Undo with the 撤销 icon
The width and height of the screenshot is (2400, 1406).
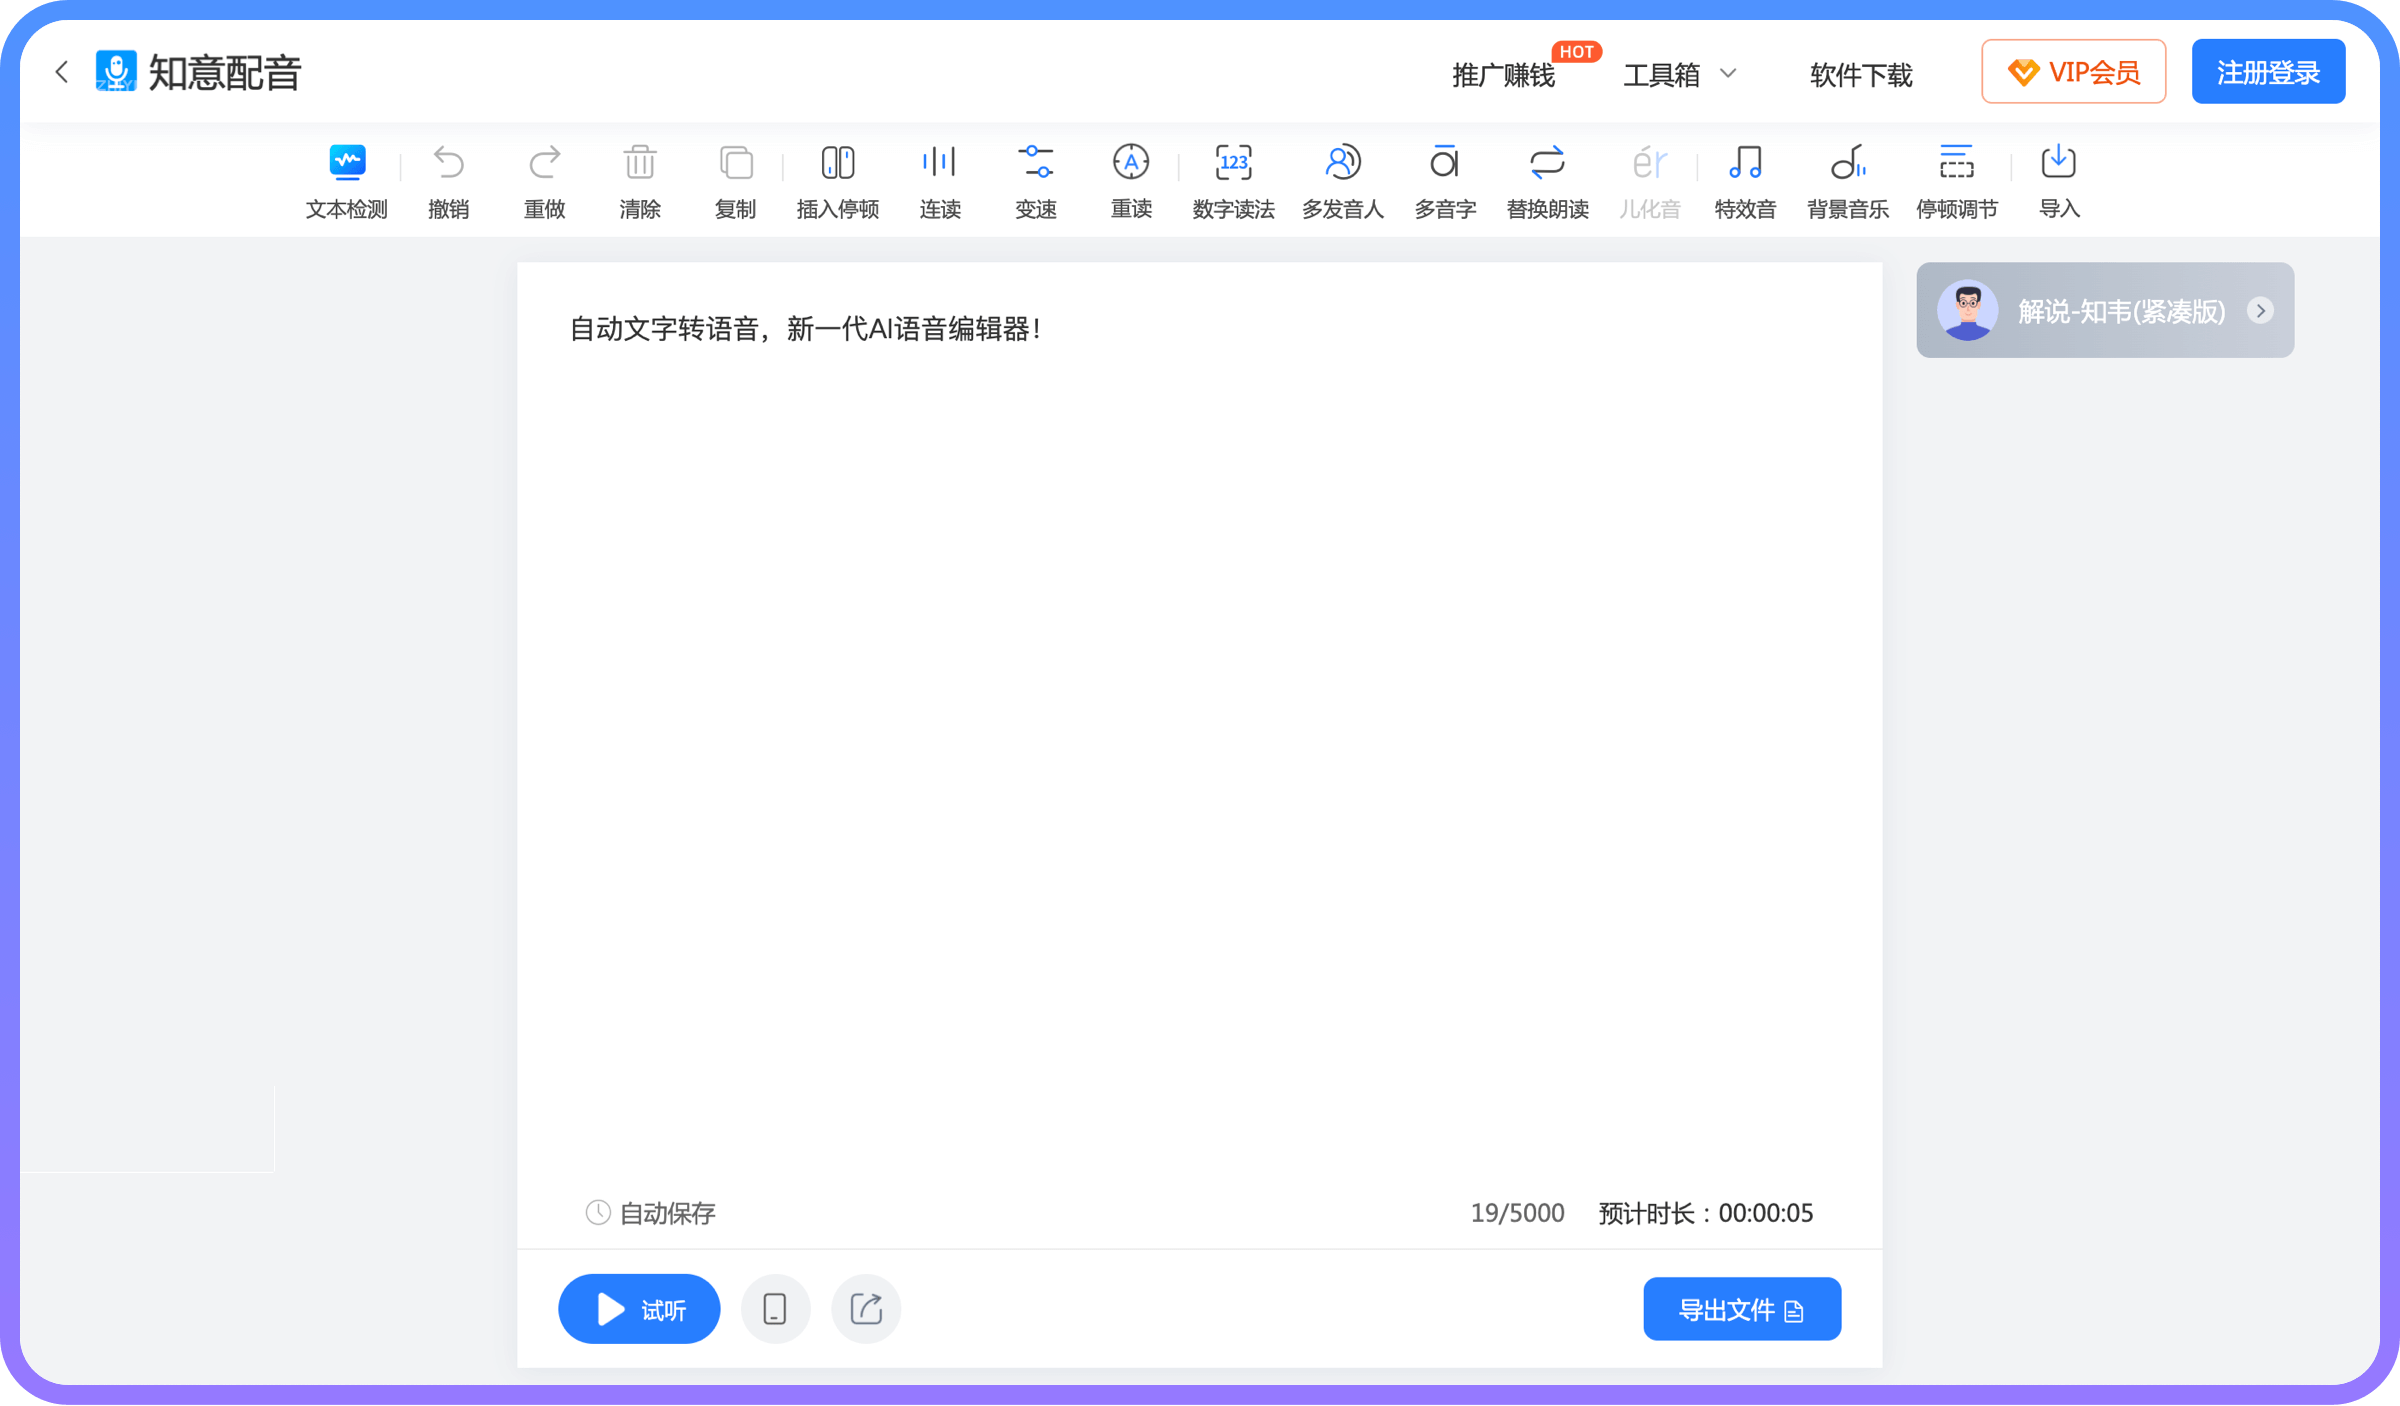click(449, 180)
